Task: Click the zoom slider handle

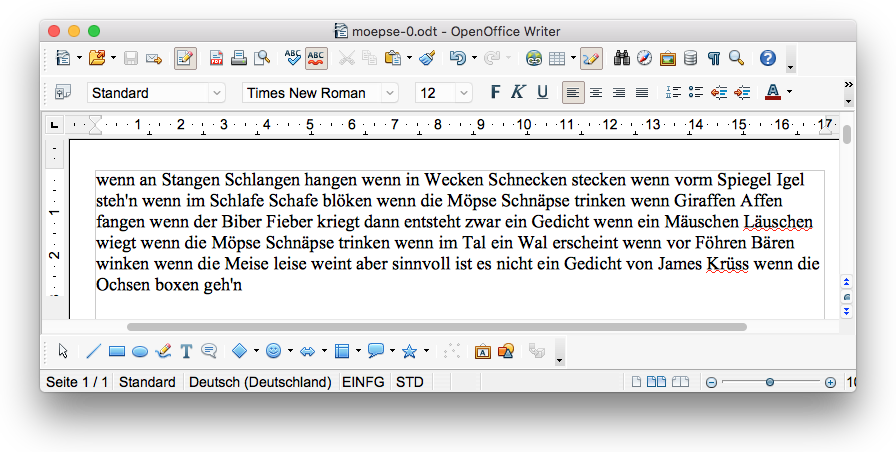Action: (770, 382)
